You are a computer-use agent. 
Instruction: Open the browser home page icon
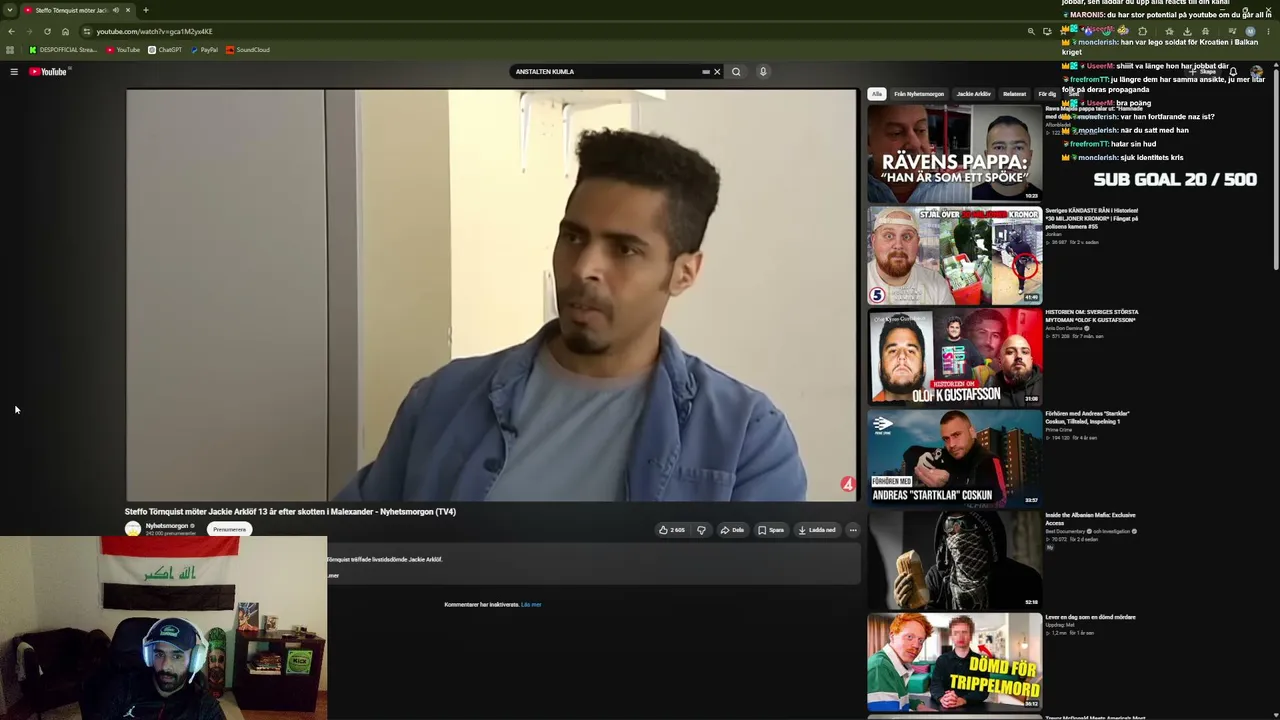(x=66, y=31)
